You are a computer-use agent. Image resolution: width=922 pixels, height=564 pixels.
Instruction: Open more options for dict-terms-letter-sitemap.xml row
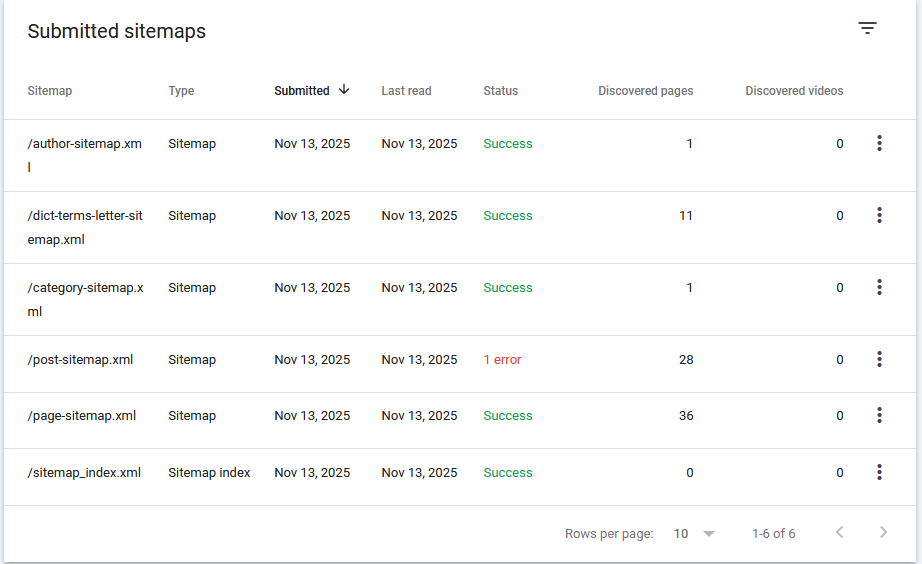(x=879, y=216)
